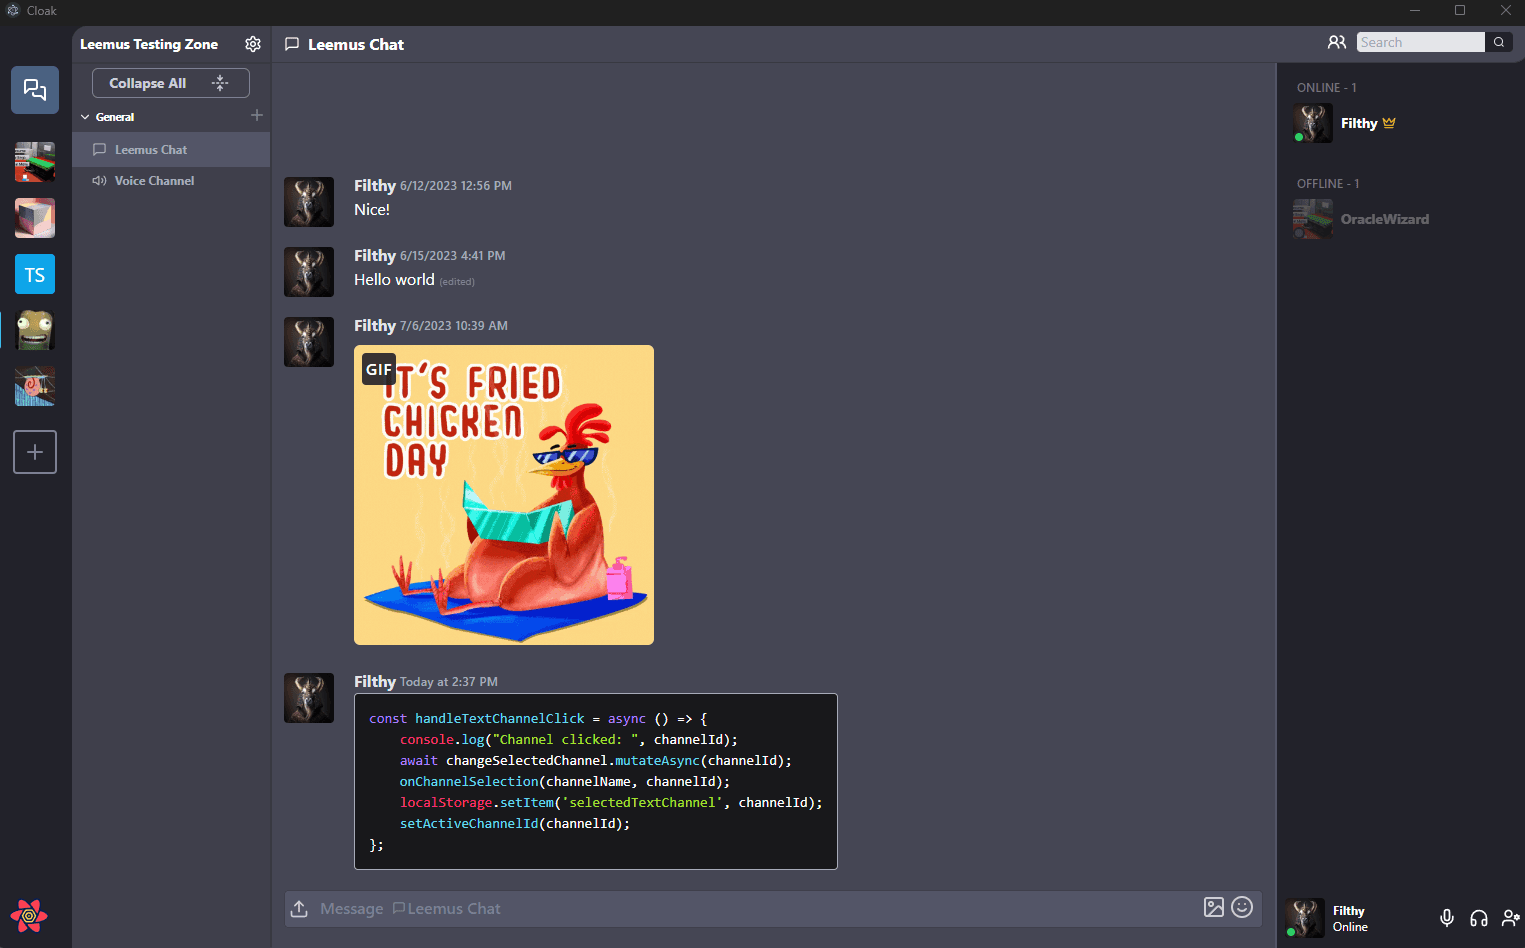
Task: Click the code block message
Action: [x=596, y=781]
